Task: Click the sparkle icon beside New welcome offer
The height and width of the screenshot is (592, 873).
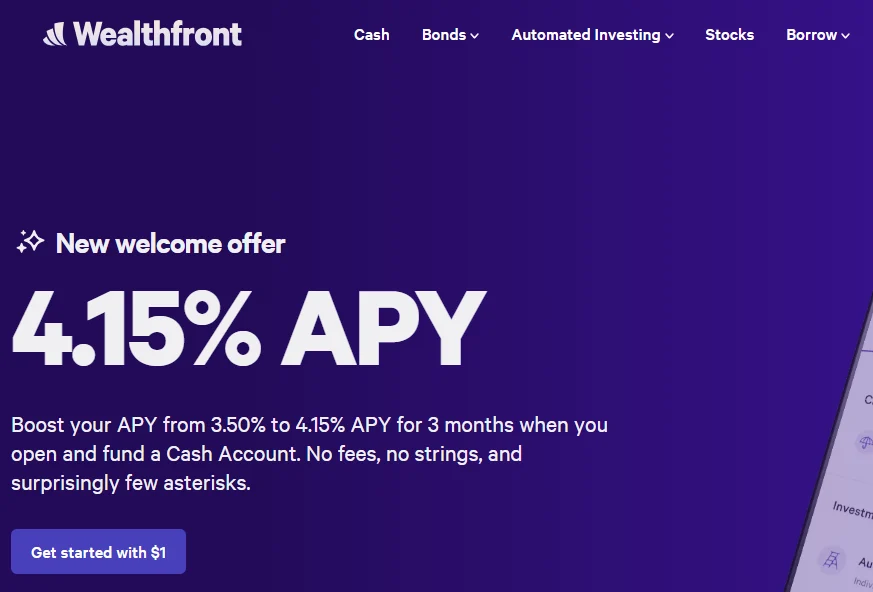Action: (x=29, y=241)
